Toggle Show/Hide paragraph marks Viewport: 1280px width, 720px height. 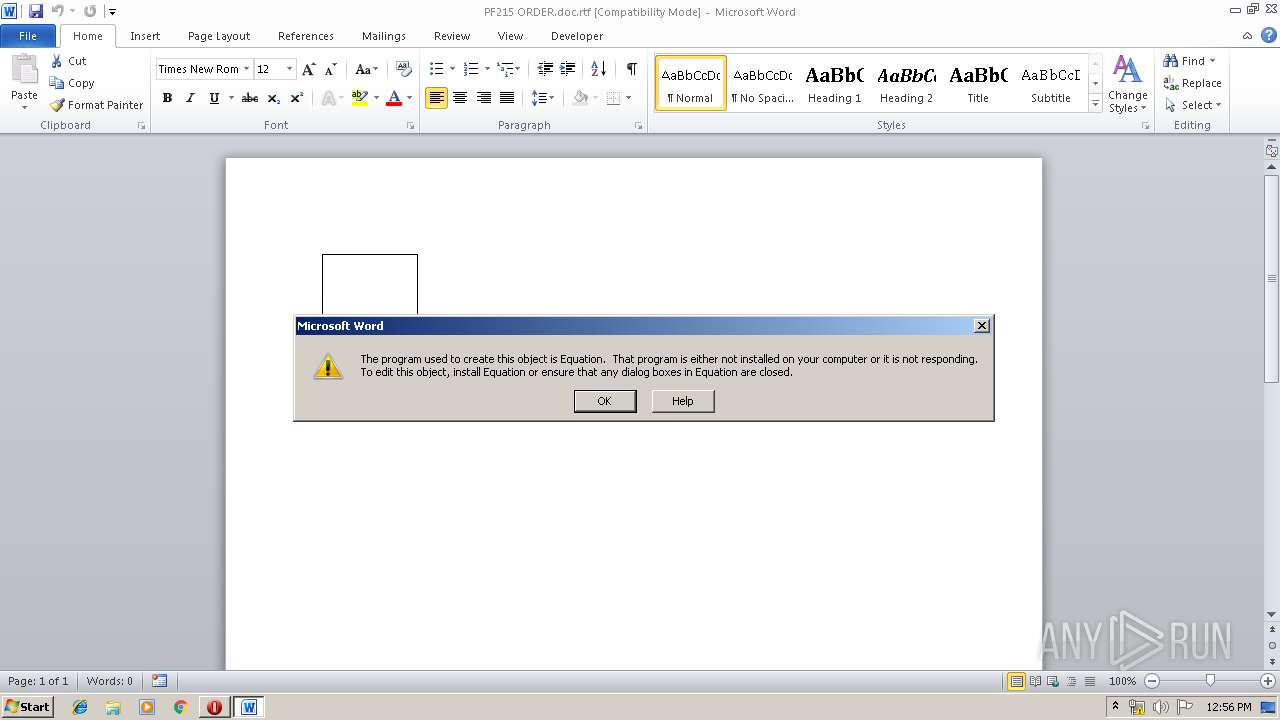(x=632, y=69)
